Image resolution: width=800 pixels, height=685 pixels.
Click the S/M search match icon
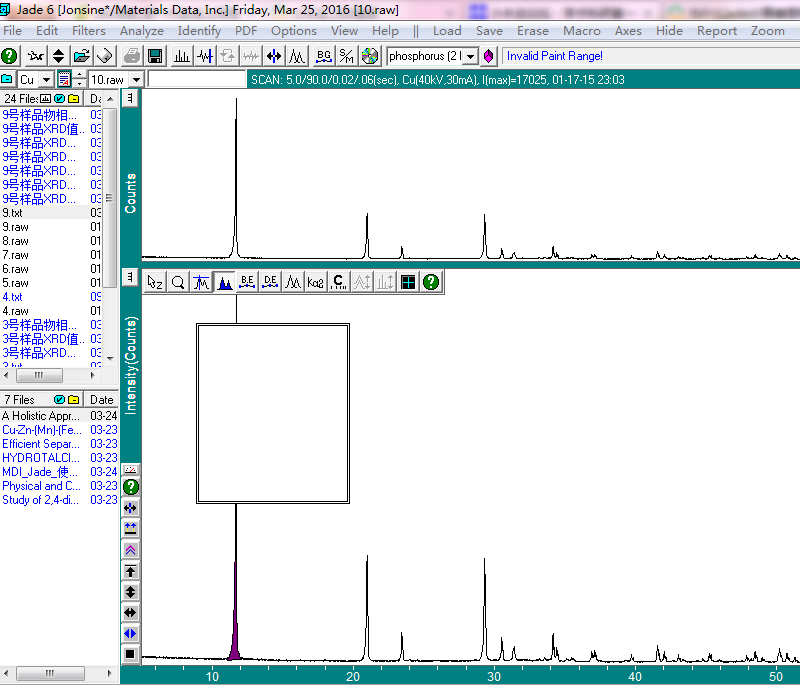(x=347, y=56)
